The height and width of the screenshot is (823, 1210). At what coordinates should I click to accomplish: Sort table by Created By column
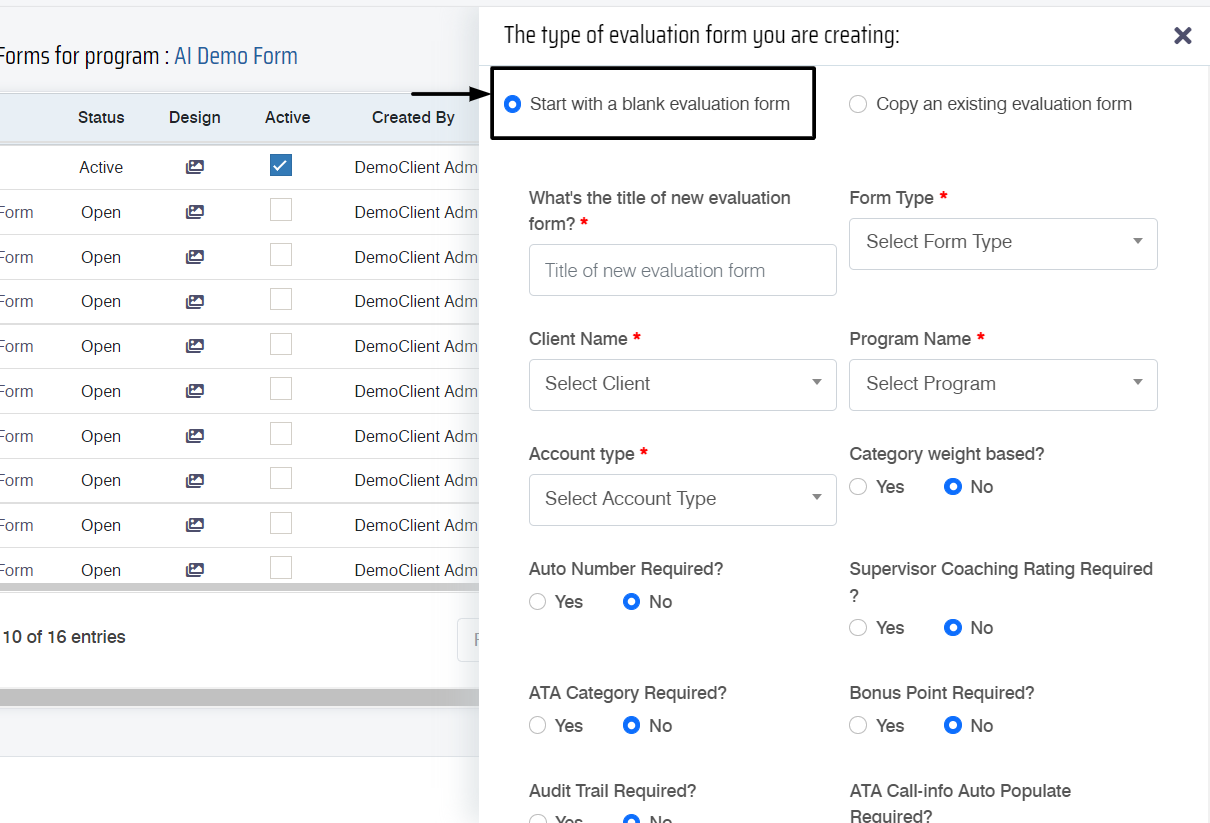pyautogui.click(x=413, y=118)
